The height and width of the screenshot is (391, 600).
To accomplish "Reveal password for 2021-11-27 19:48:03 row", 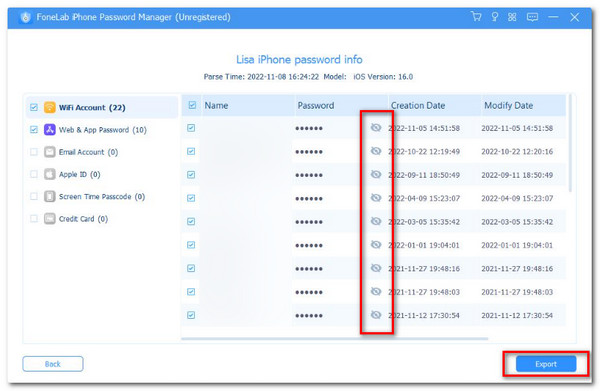I will [x=376, y=292].
